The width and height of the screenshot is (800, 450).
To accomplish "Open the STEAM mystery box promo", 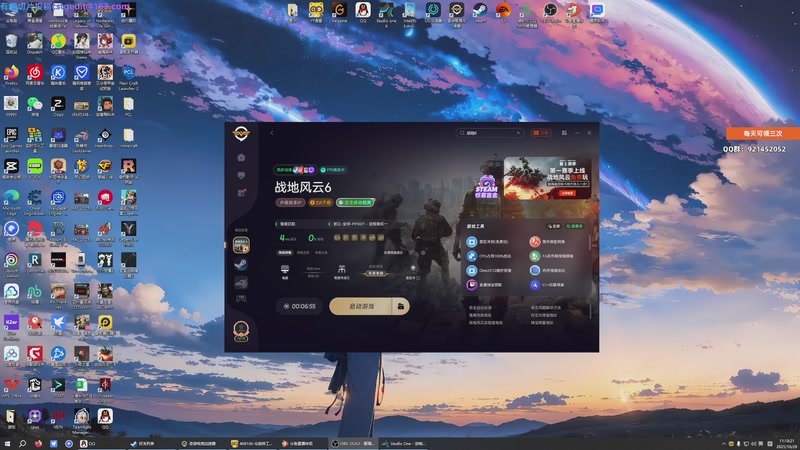I will coord(487,186).
